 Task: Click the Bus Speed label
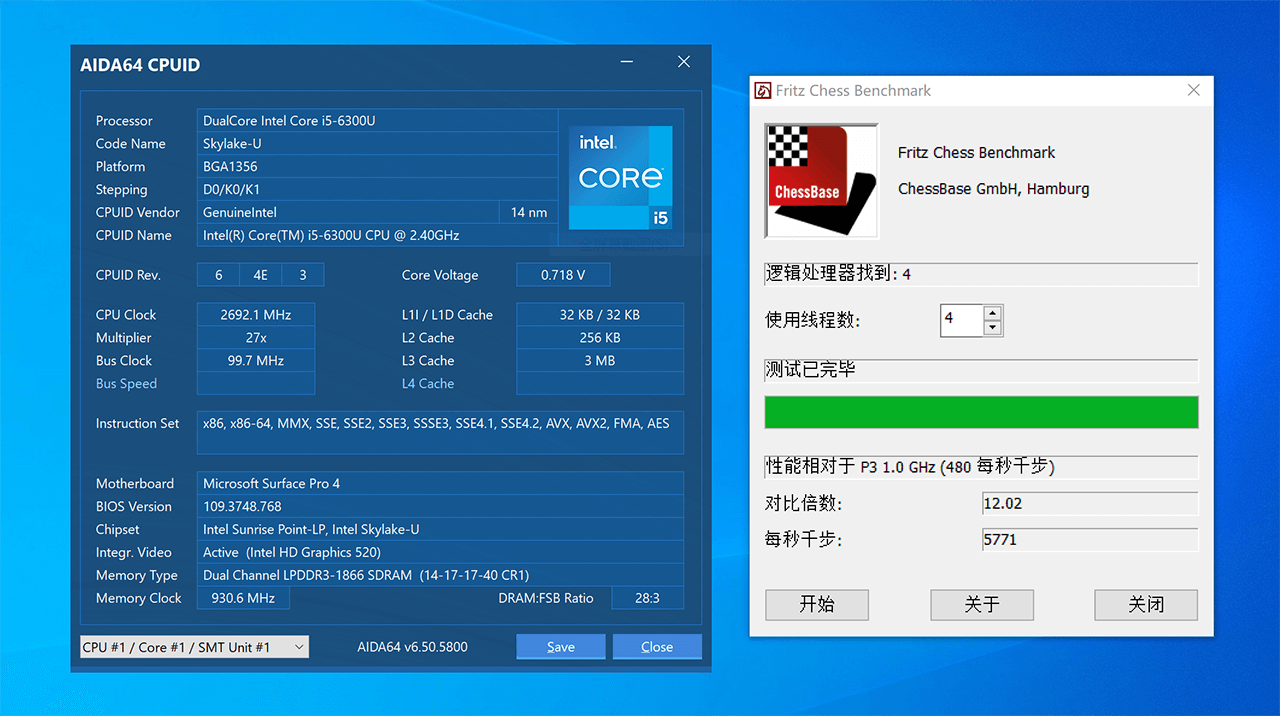[126, 383]
